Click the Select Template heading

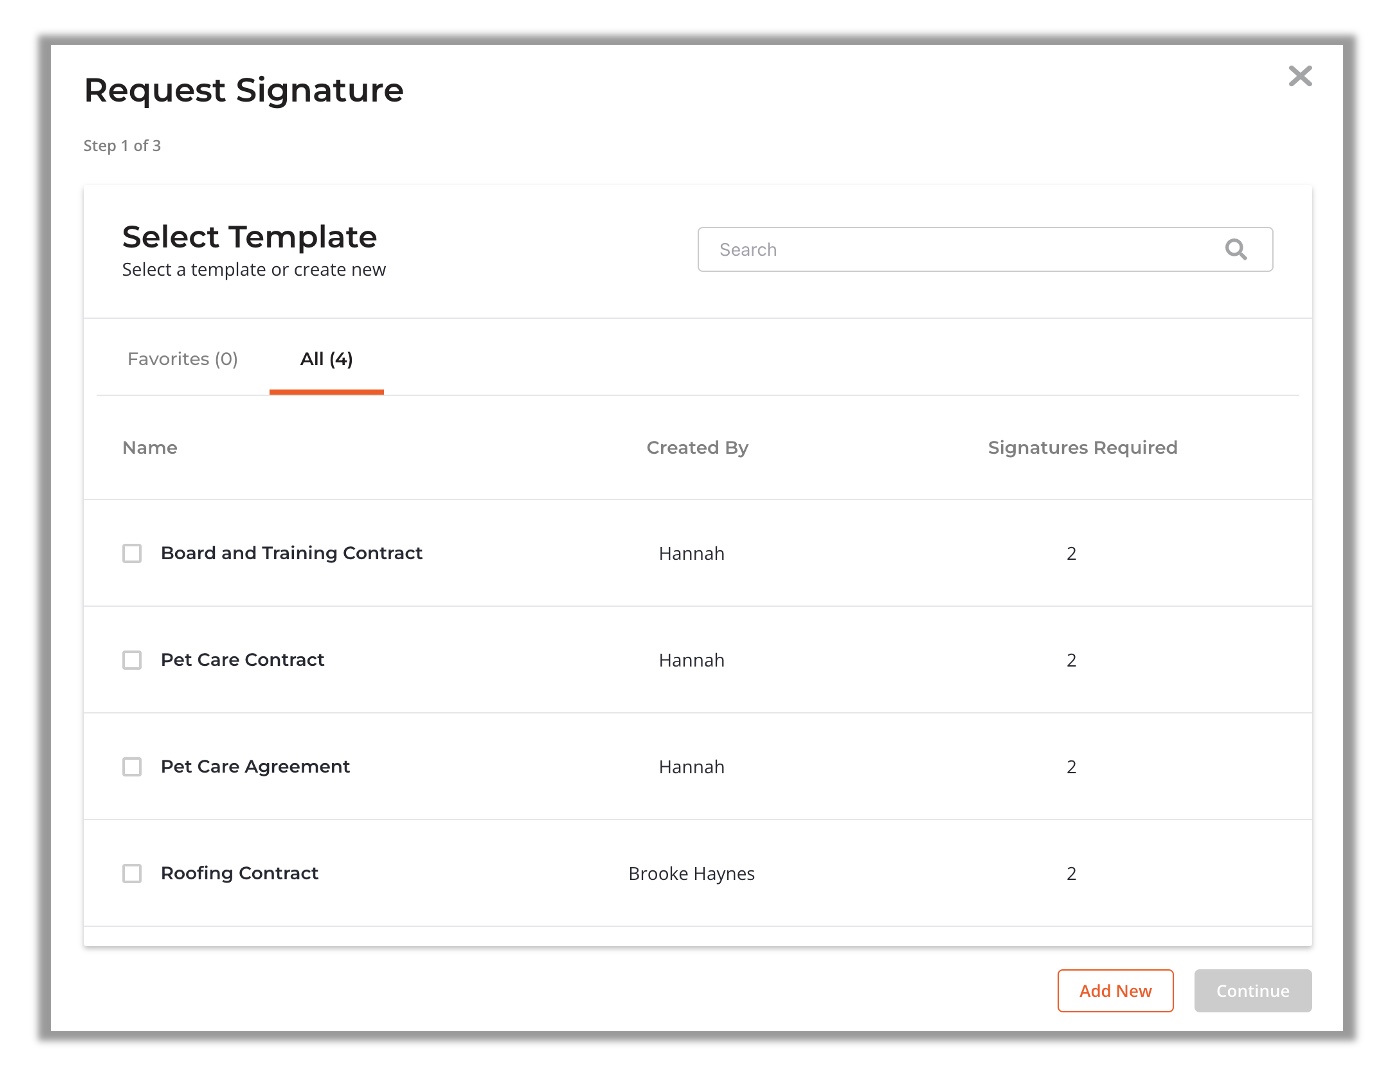[x=250, y=237]
